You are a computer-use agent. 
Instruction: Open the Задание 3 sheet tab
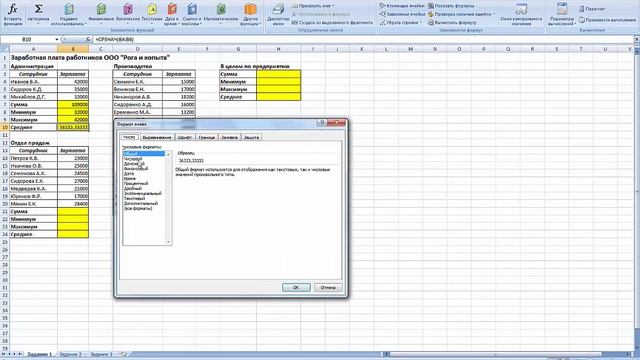tap(101, 354)
